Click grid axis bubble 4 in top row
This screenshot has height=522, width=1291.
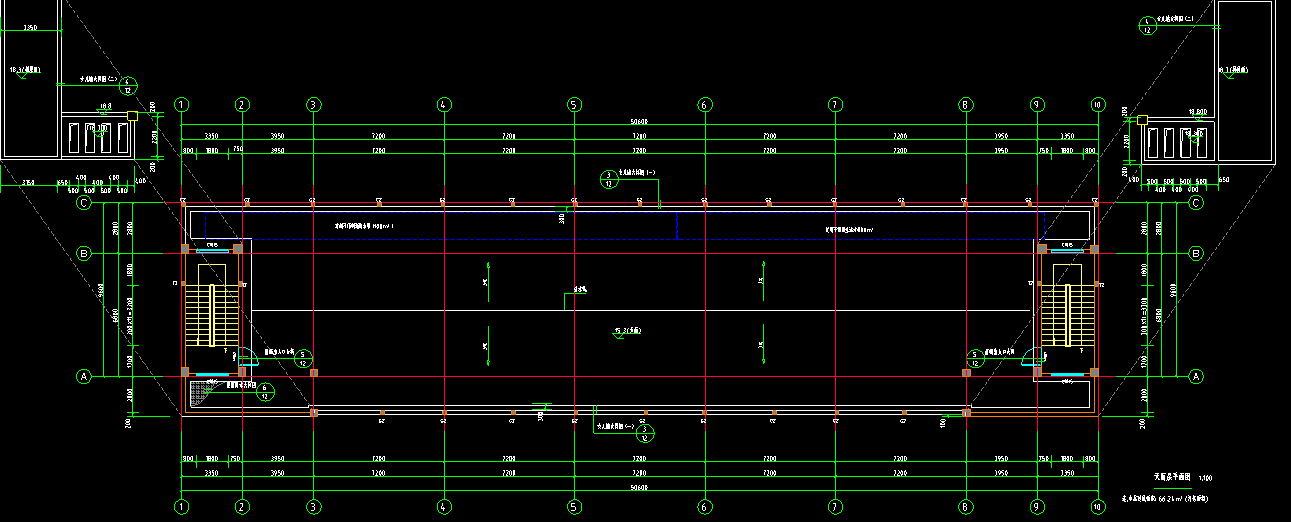pos(443,105)
